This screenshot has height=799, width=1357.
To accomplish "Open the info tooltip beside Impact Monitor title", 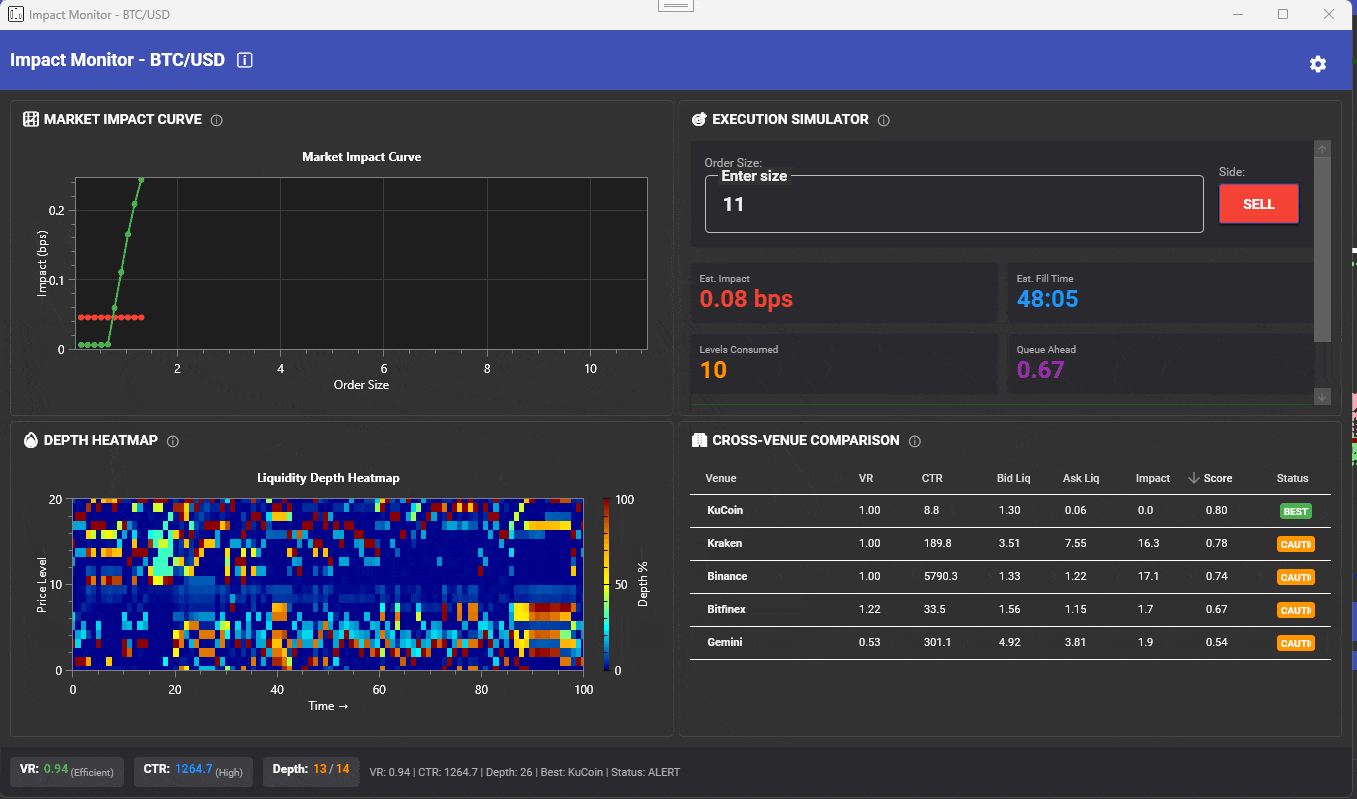I will [x=244, y=60].
